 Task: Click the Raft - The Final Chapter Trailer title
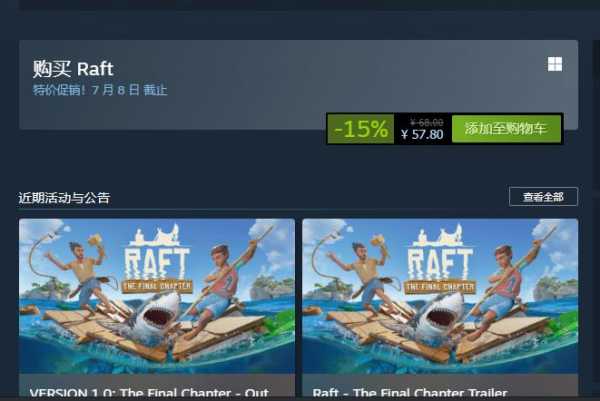[x=410, y=393]
